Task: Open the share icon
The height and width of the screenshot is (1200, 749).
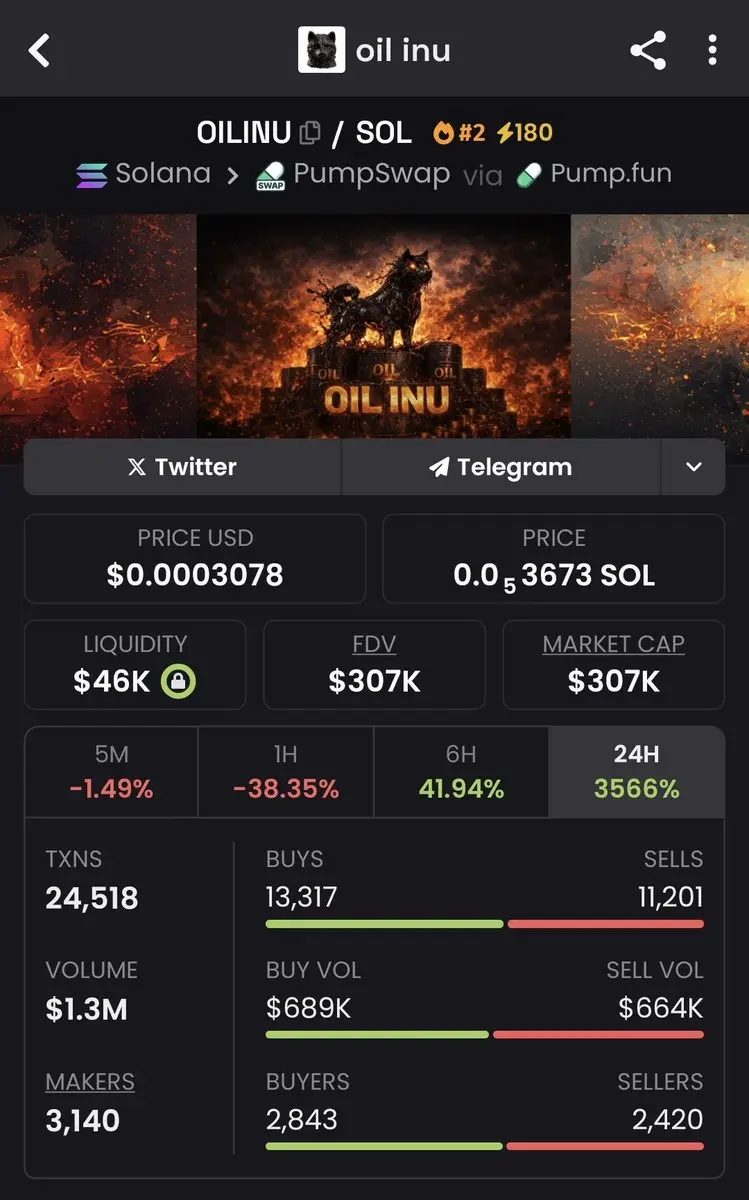Action: [648, 50]
